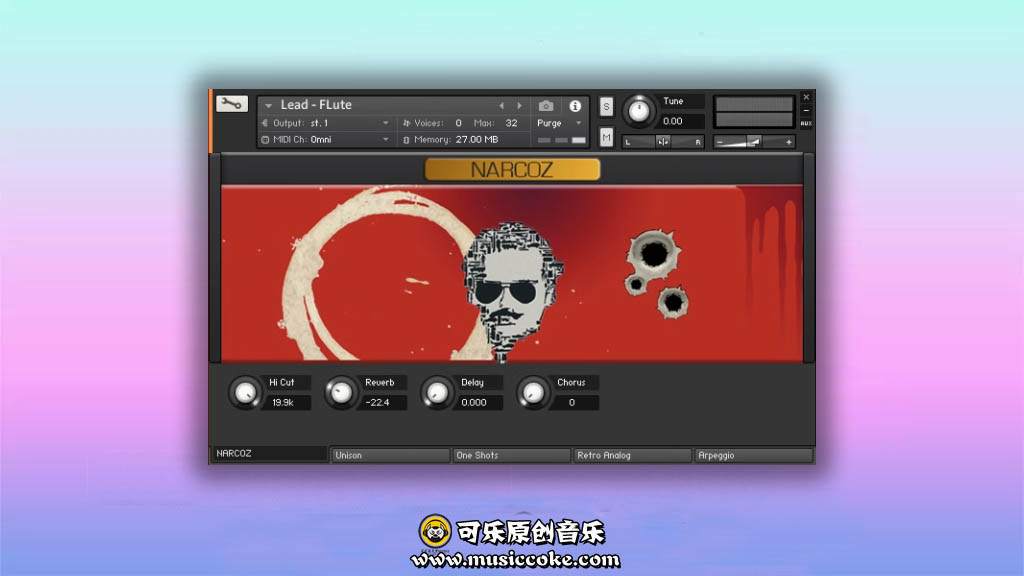Click the Voices count 0
Viewport: 1024px width, 576px height.
click(458, 123)
